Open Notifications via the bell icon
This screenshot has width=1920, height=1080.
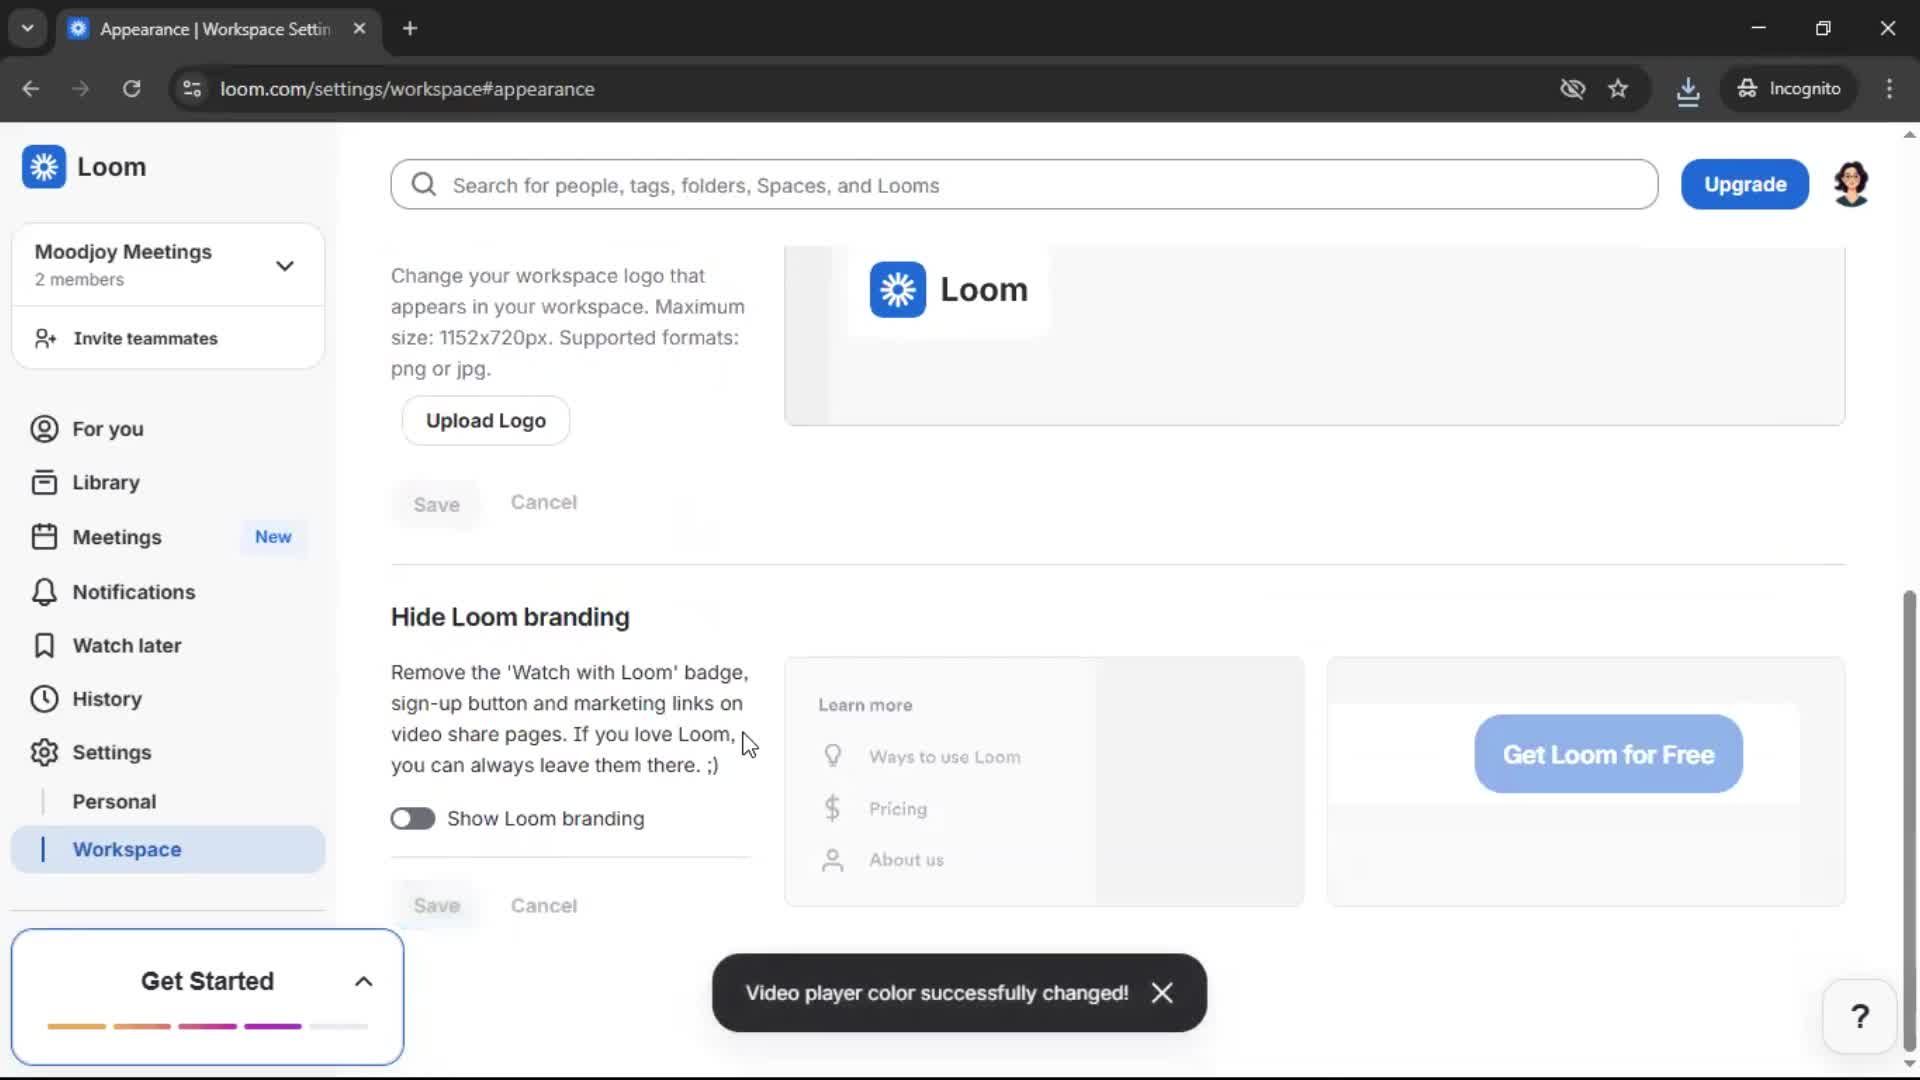click(43, 591)
